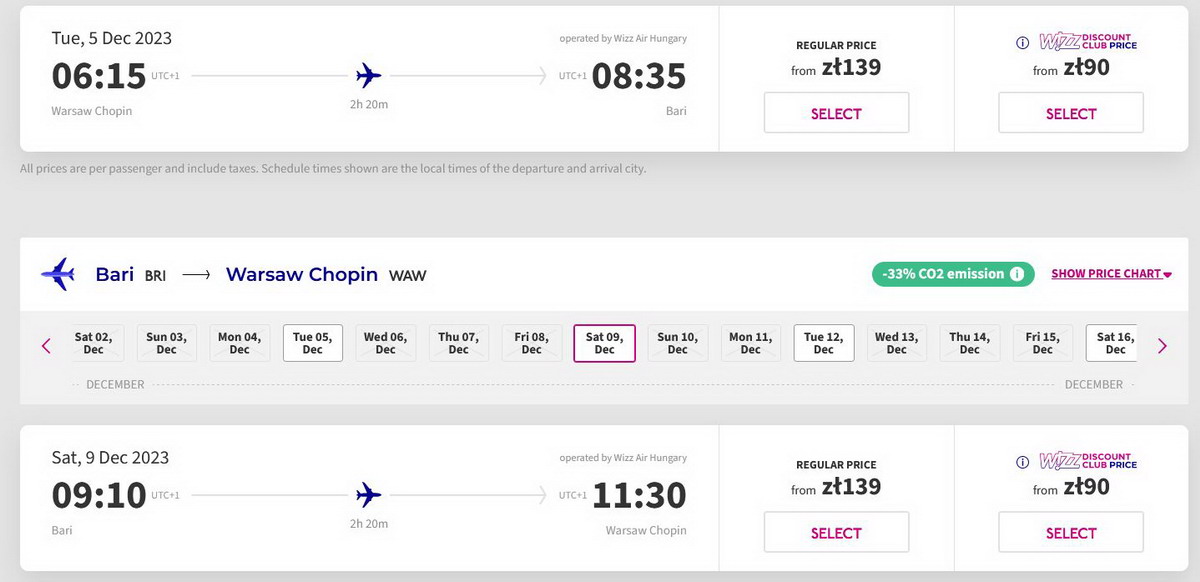1200x582 pixels.
Task: Select Wizz Discount Club price for Saturday flight
Action: [1071, 532]
